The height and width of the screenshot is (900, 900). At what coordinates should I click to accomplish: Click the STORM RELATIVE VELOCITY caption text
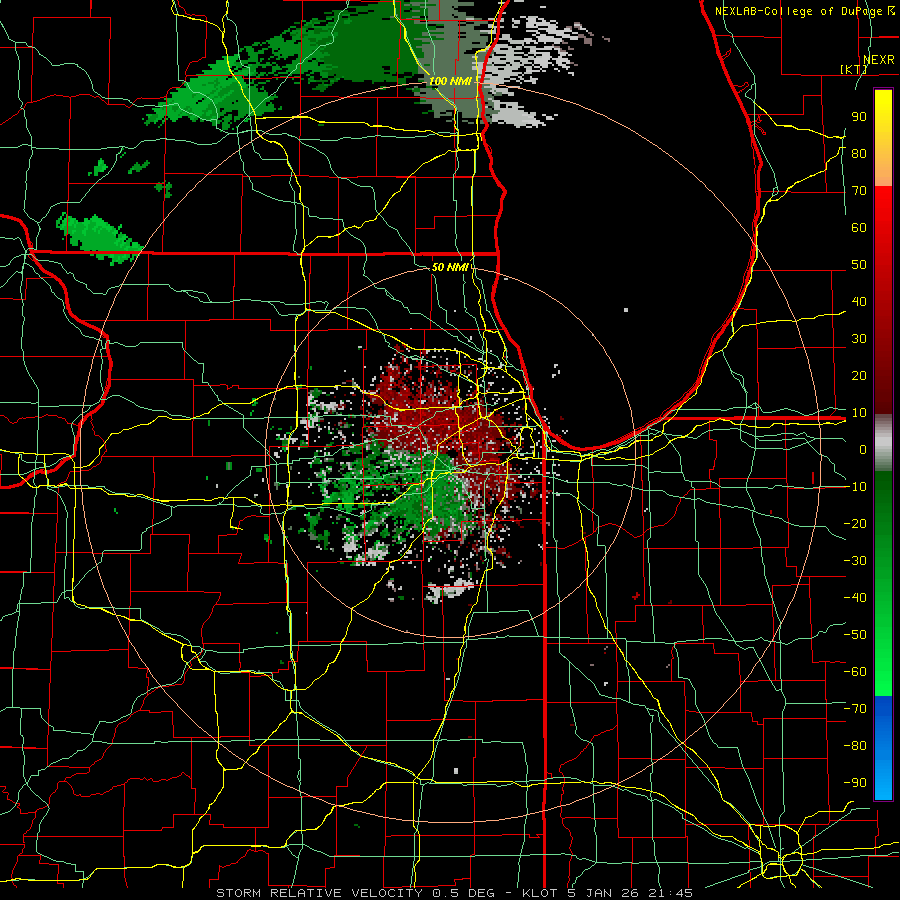tap(319, 893)
